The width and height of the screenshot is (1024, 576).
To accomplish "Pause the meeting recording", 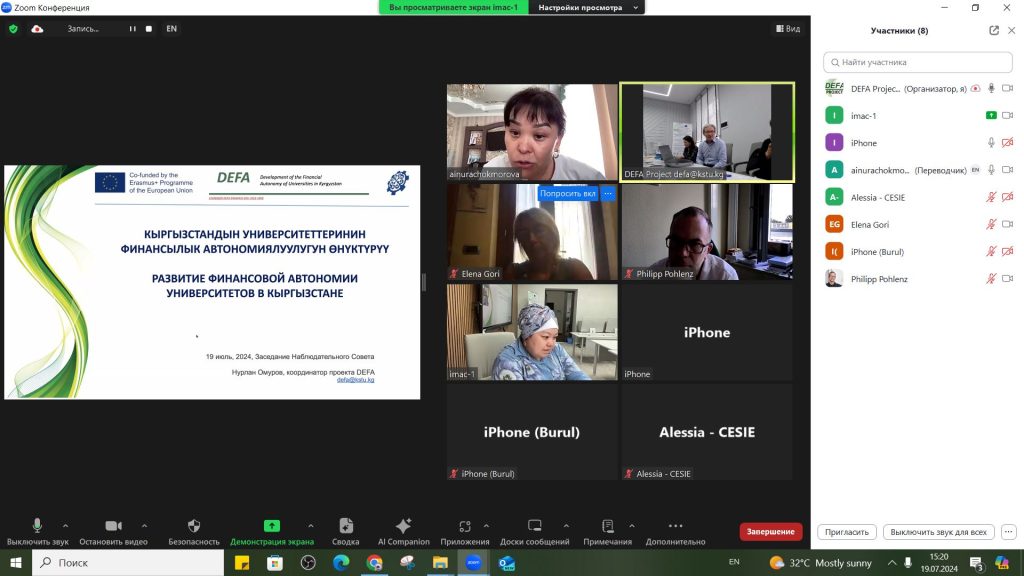I will (132, 29).
